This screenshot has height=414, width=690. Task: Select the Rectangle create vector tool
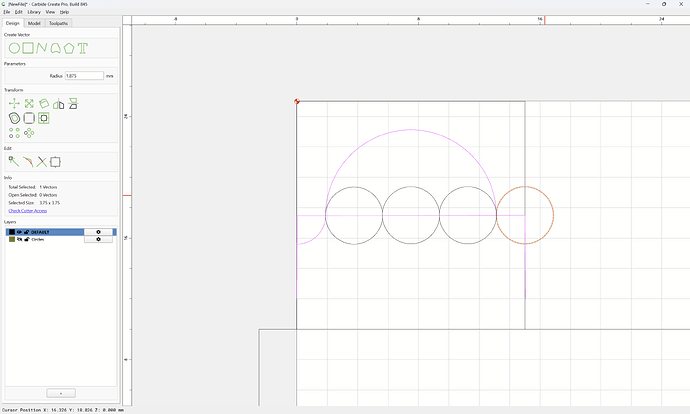(28, 48)
